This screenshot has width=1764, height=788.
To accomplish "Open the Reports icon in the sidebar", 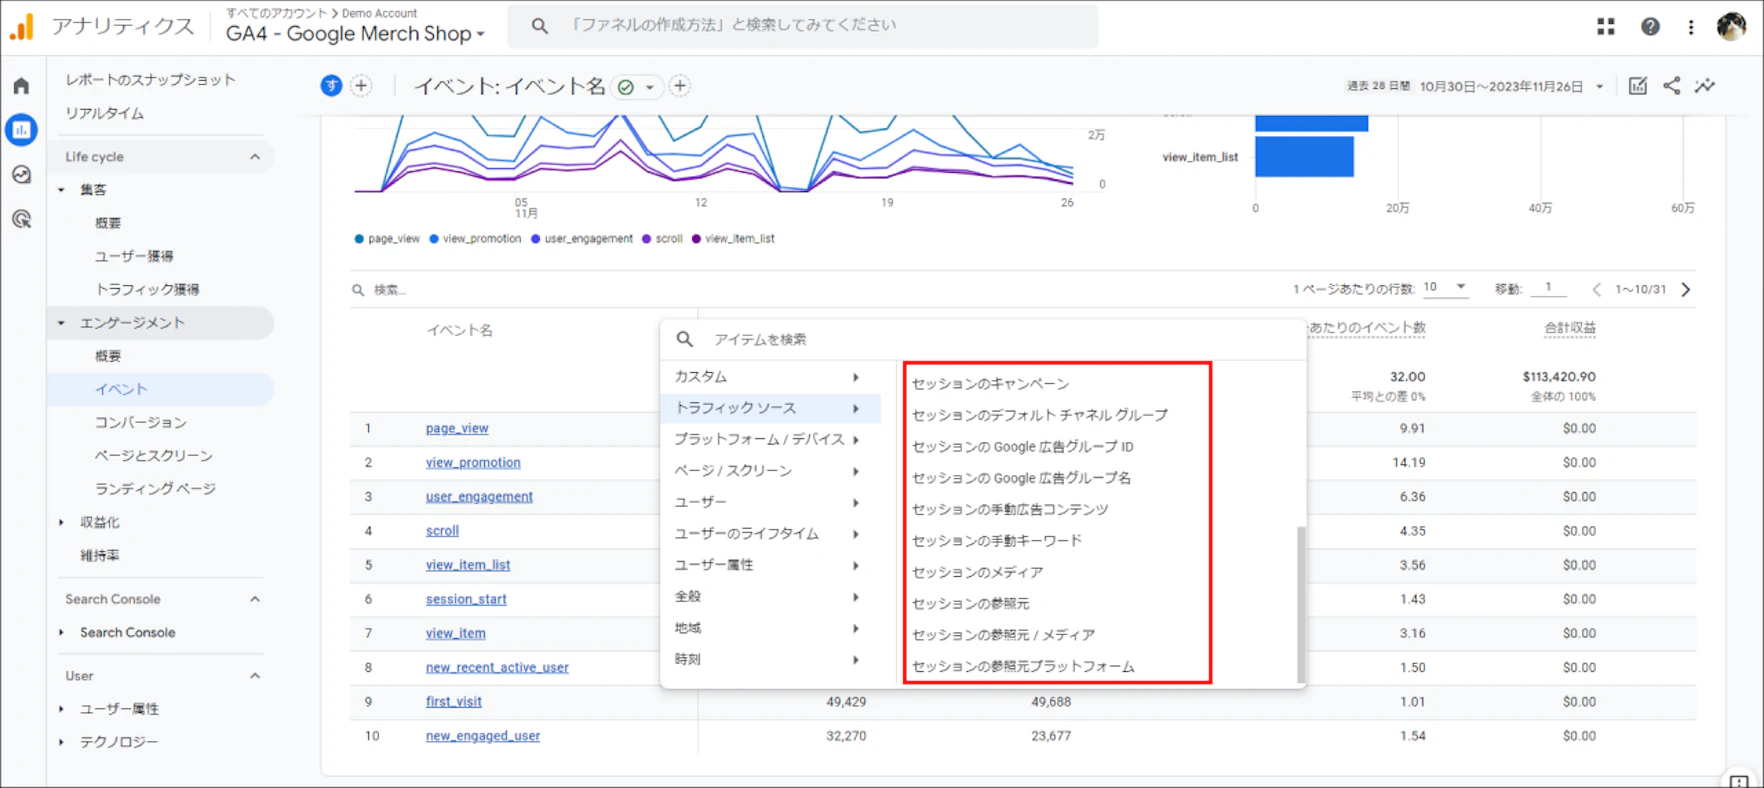I will click(x=21, y=130).
